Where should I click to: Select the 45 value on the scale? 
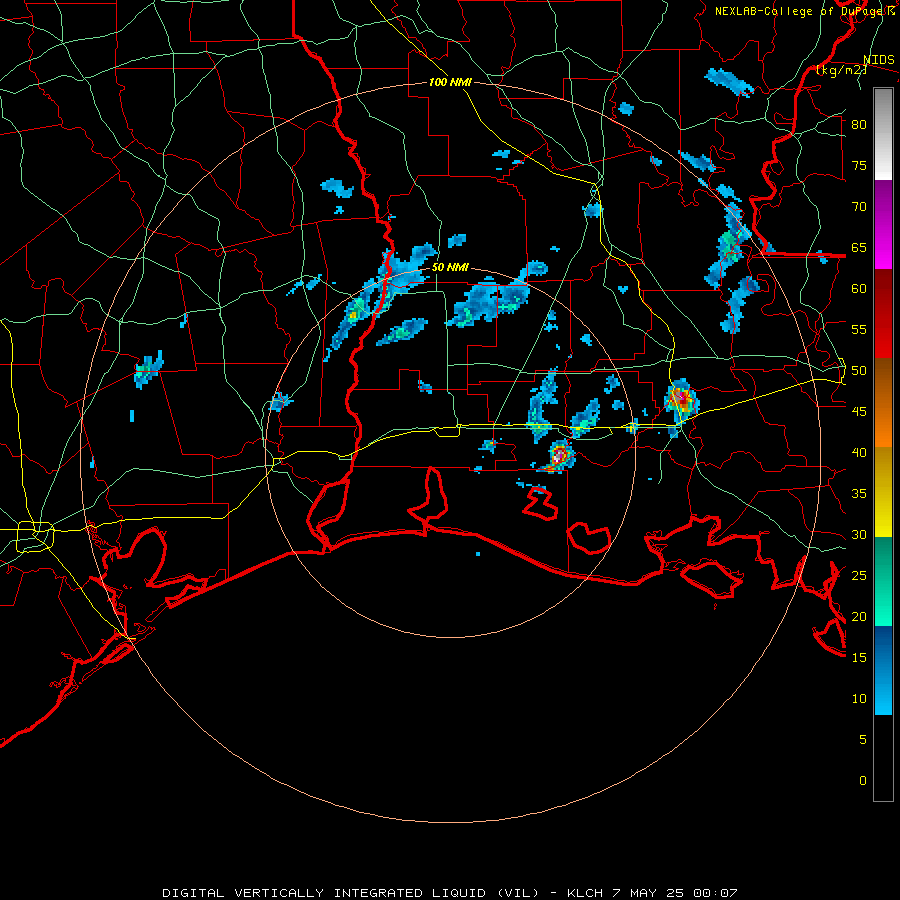[x=859, y=412]
